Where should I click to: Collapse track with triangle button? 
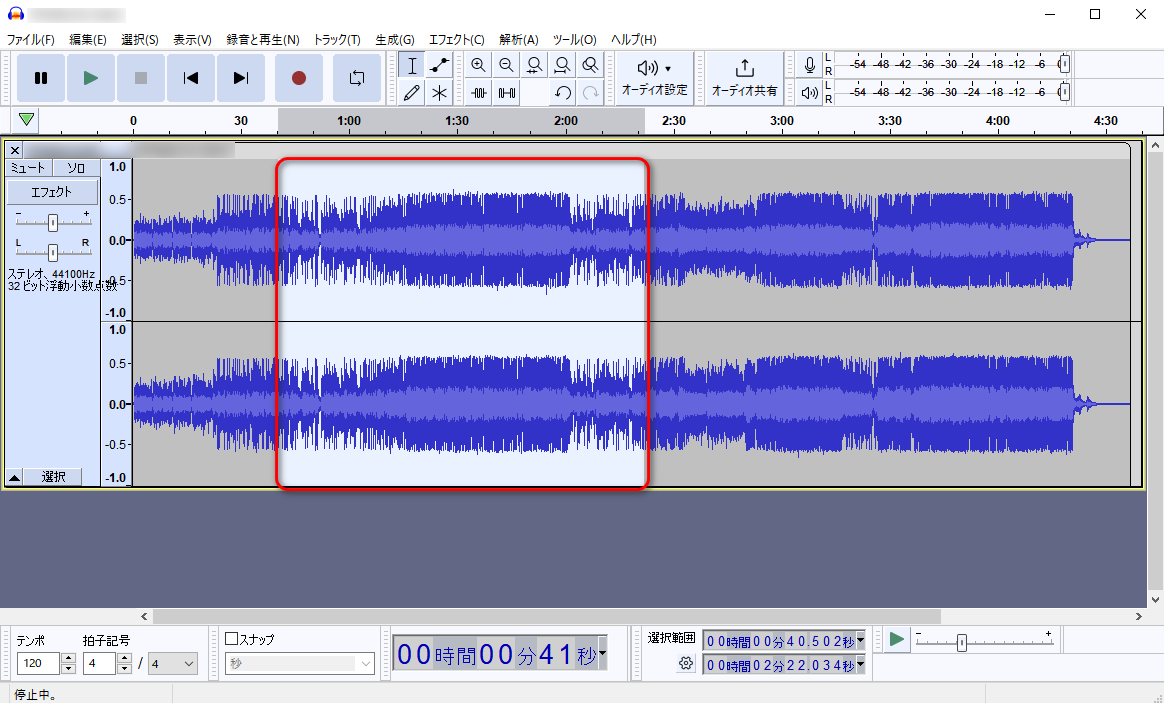[x=14, y=477]
